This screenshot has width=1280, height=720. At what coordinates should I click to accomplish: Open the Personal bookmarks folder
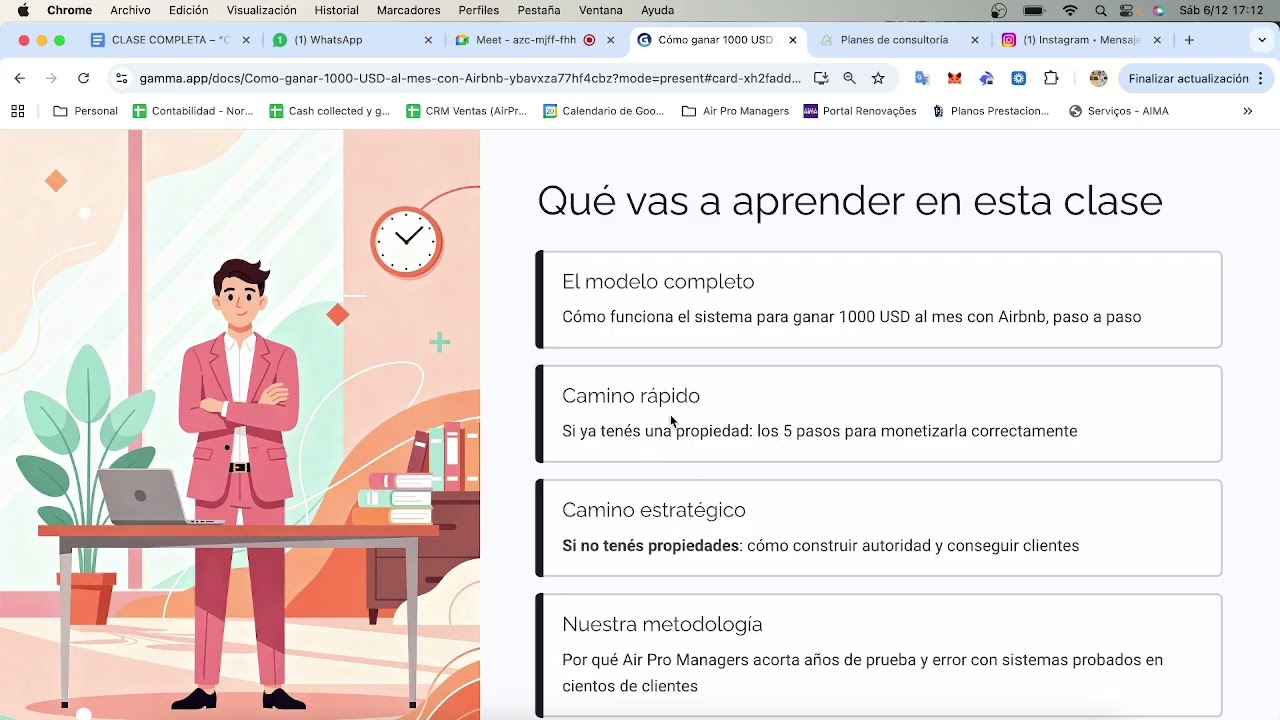coord(85,111)
